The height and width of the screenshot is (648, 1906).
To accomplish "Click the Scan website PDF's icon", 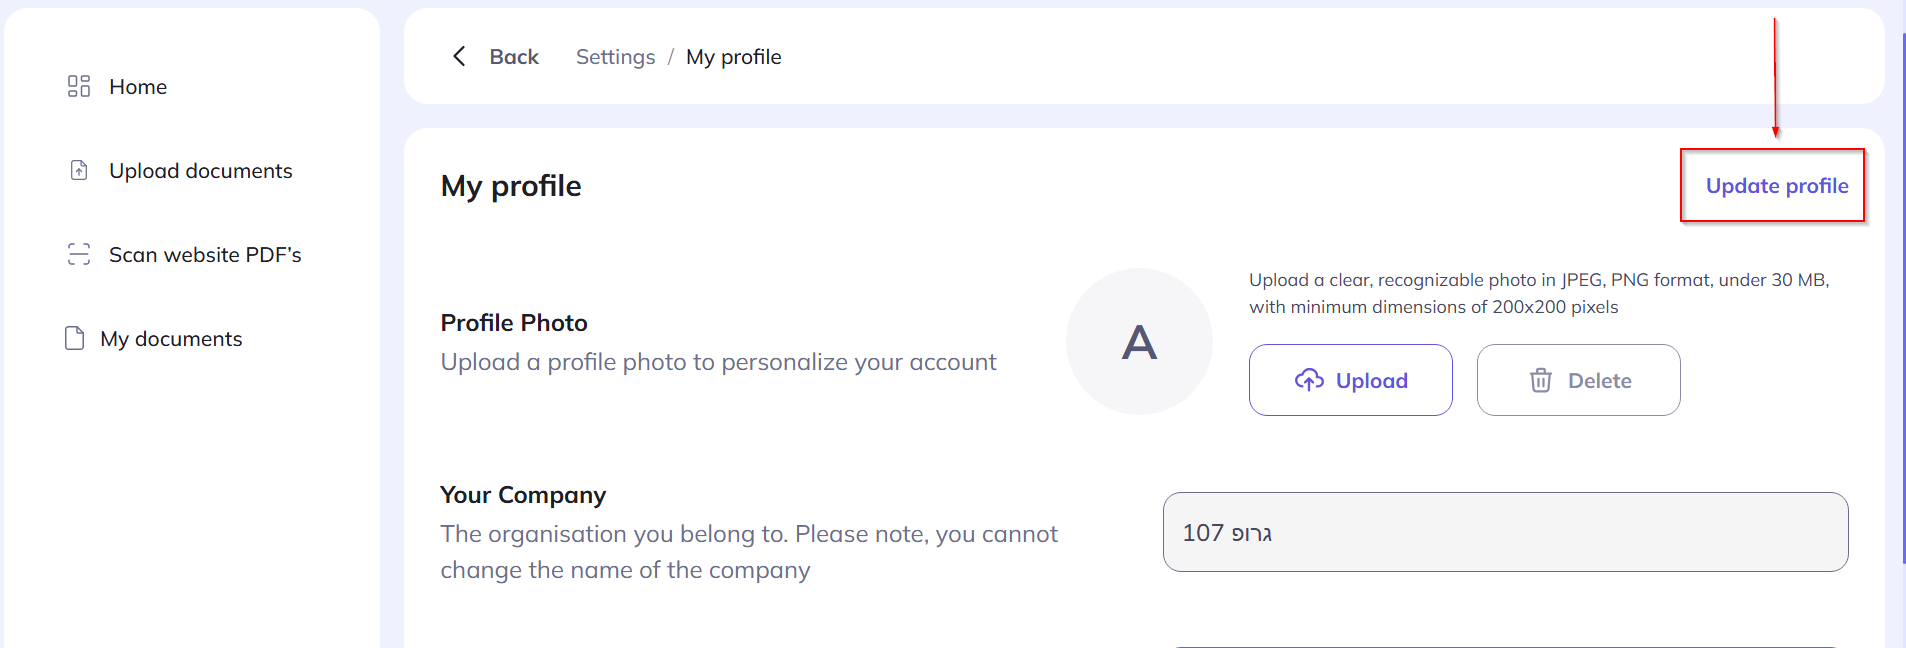I will point(78,254).
